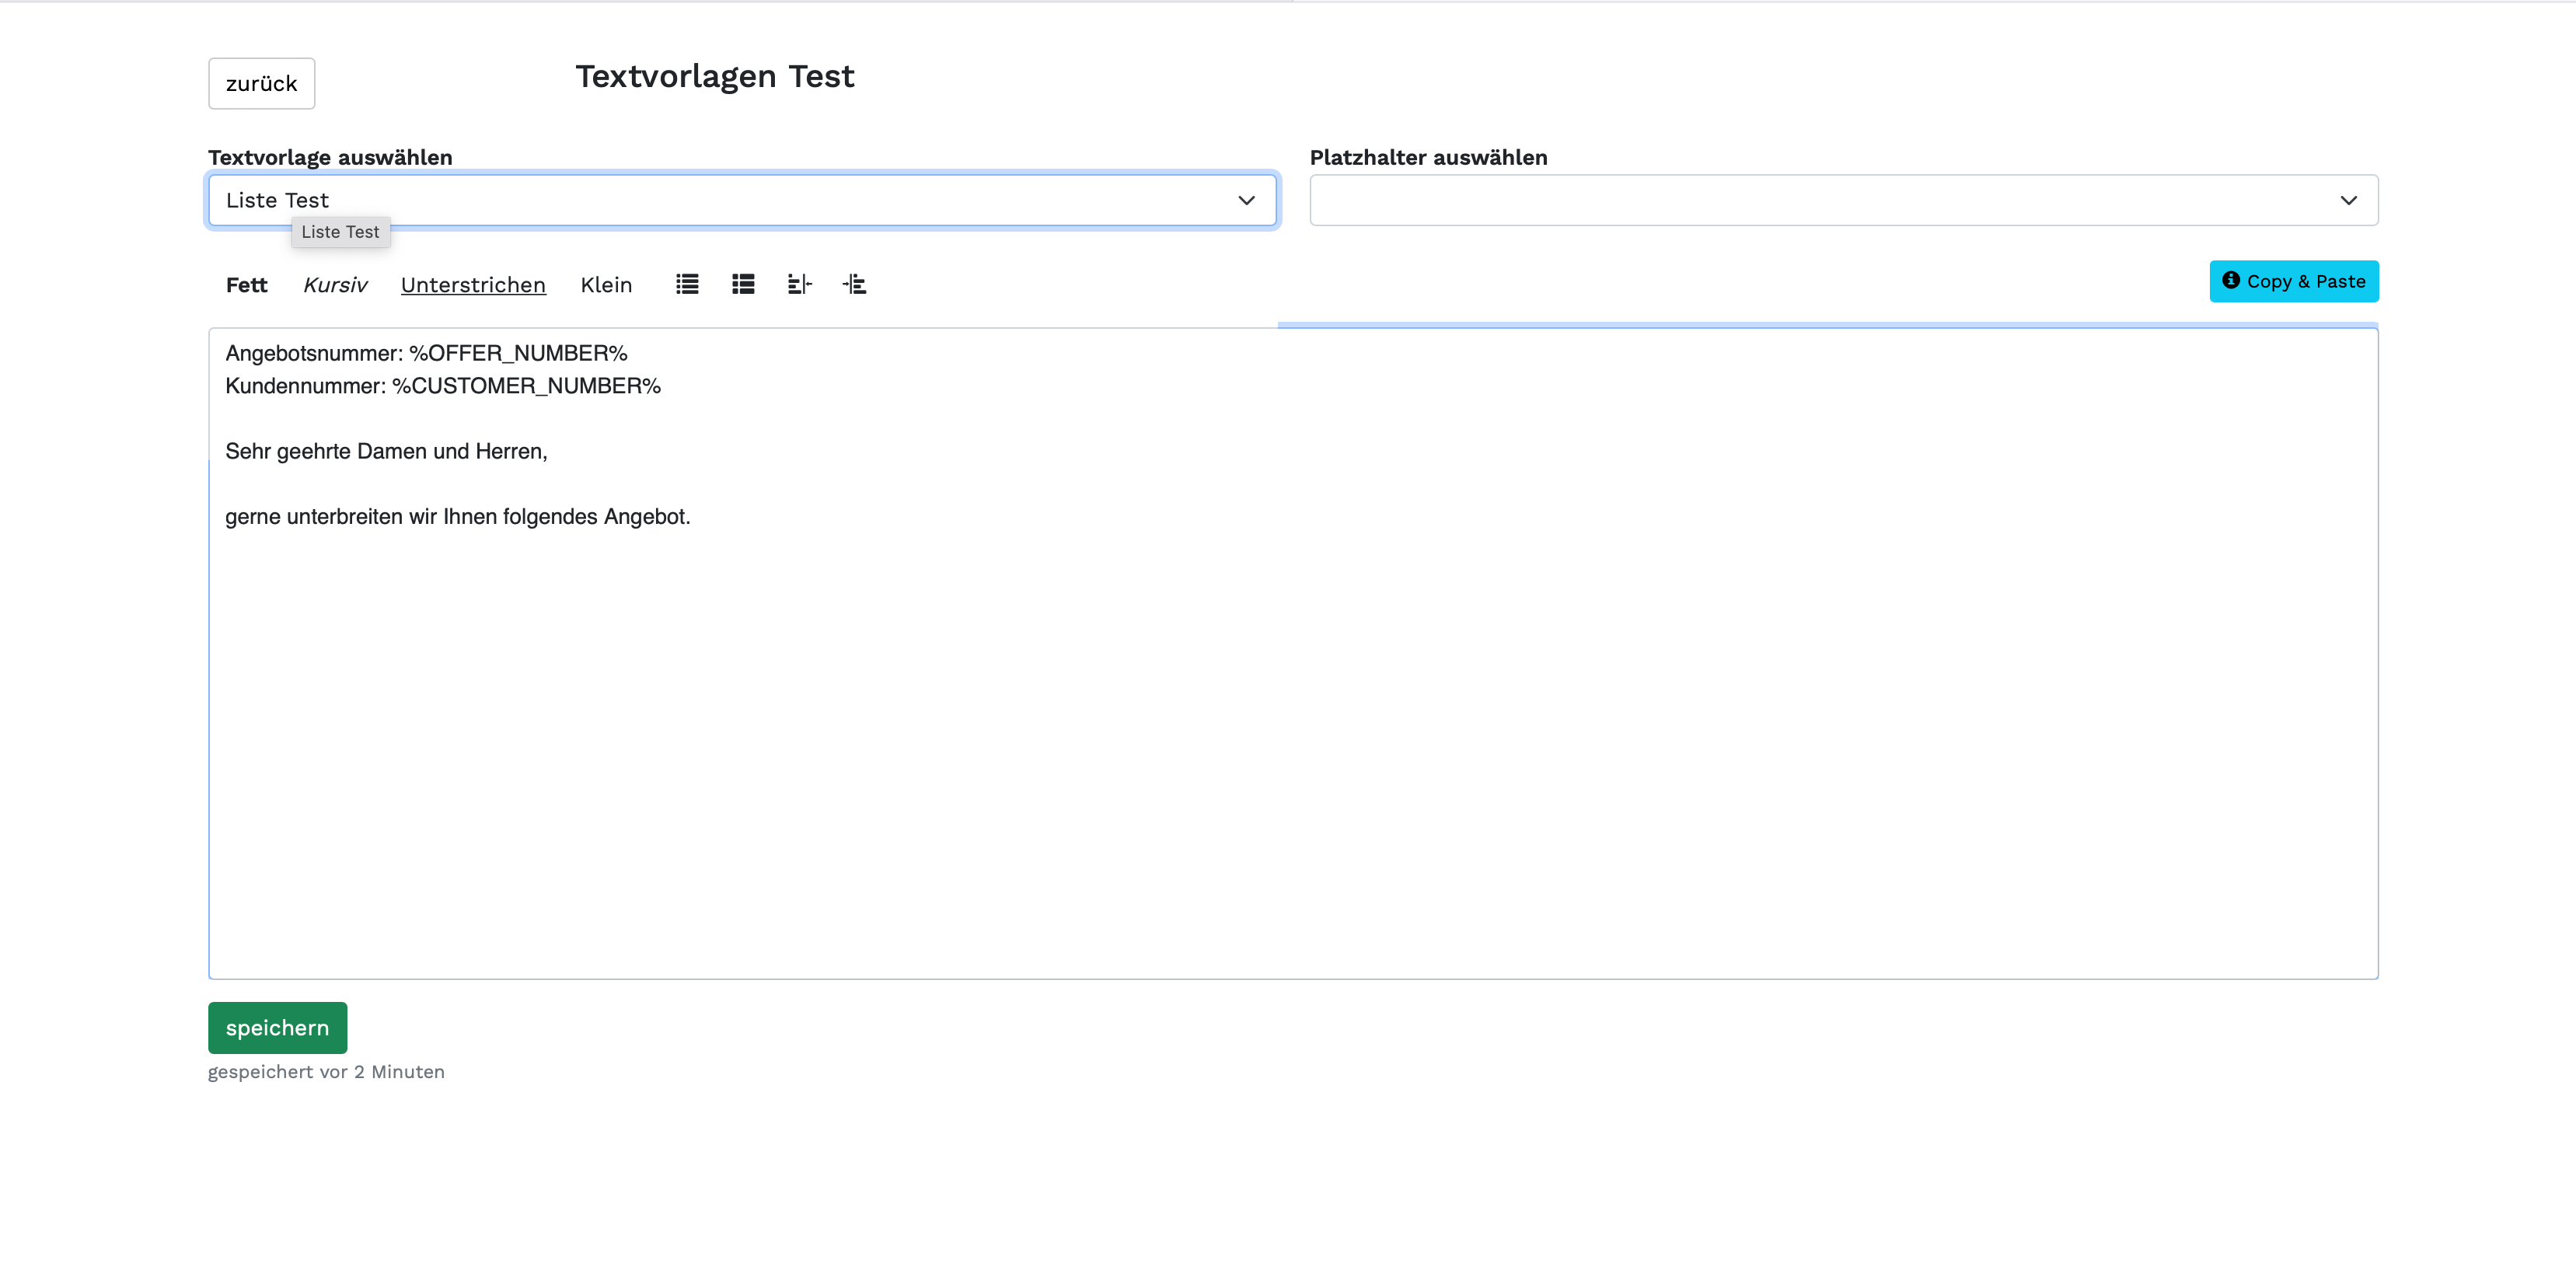Save the template with speichern
Screen dimensions: 2576x1267
click(x=277, y=1027)
